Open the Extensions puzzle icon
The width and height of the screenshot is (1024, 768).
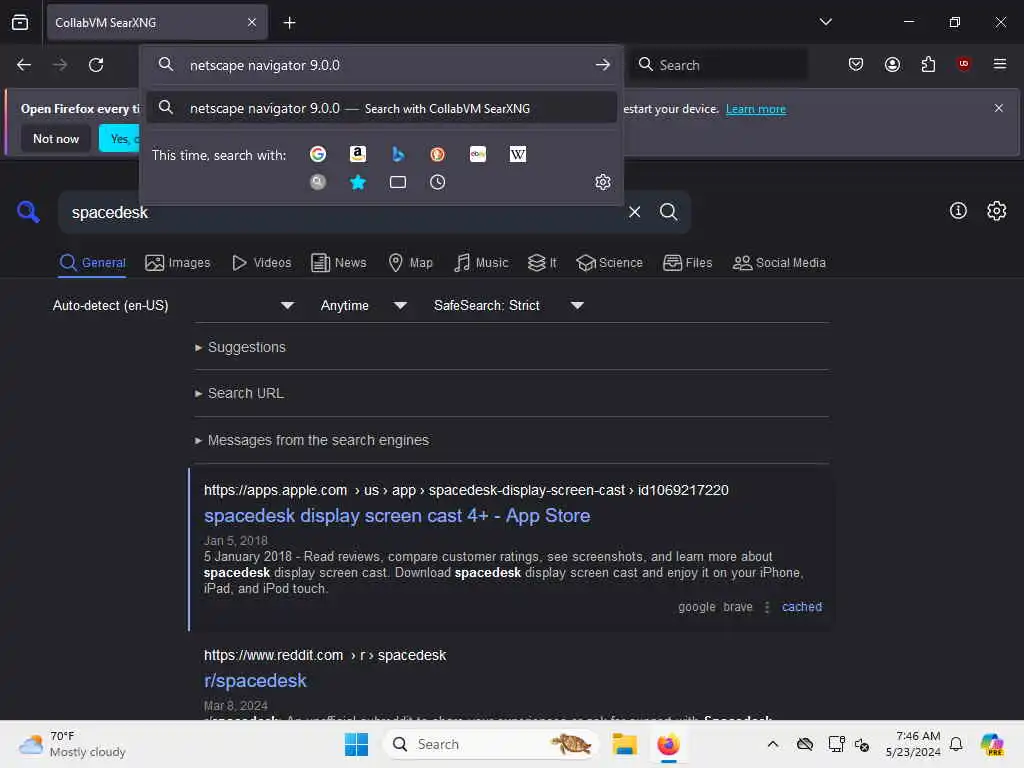(928, 64)
